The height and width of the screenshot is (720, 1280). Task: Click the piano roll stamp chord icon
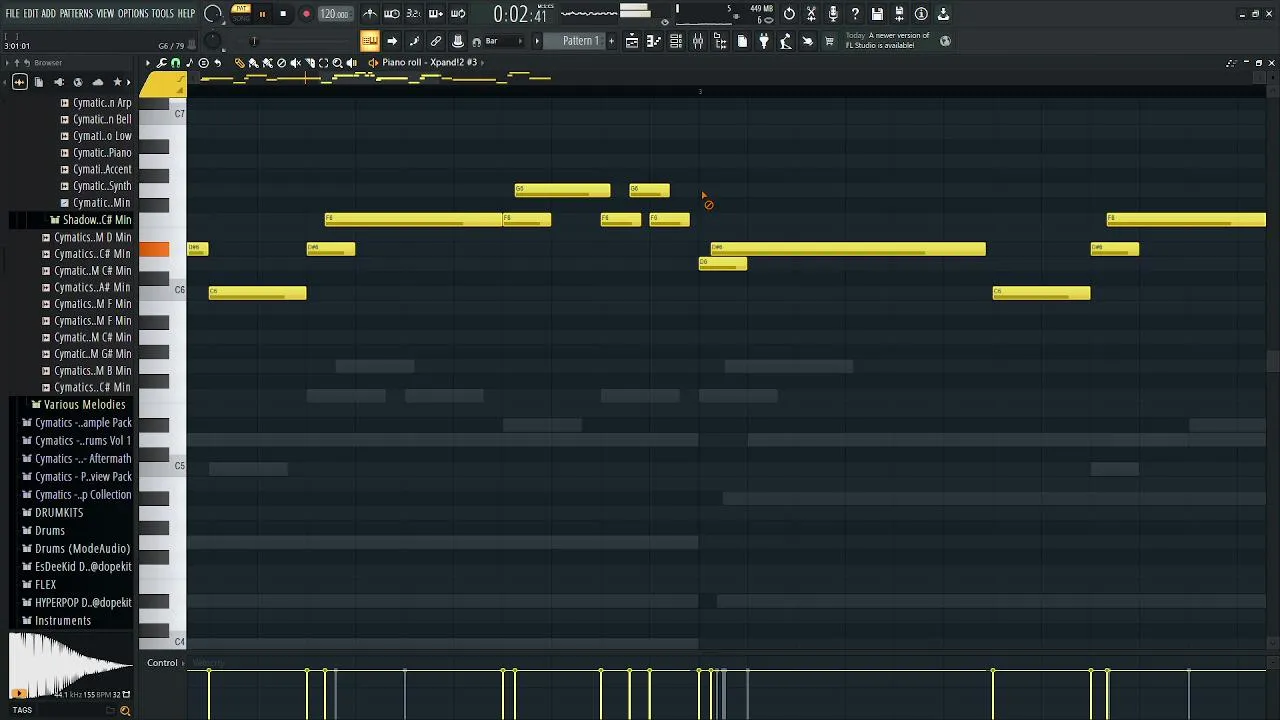point(203,62)
